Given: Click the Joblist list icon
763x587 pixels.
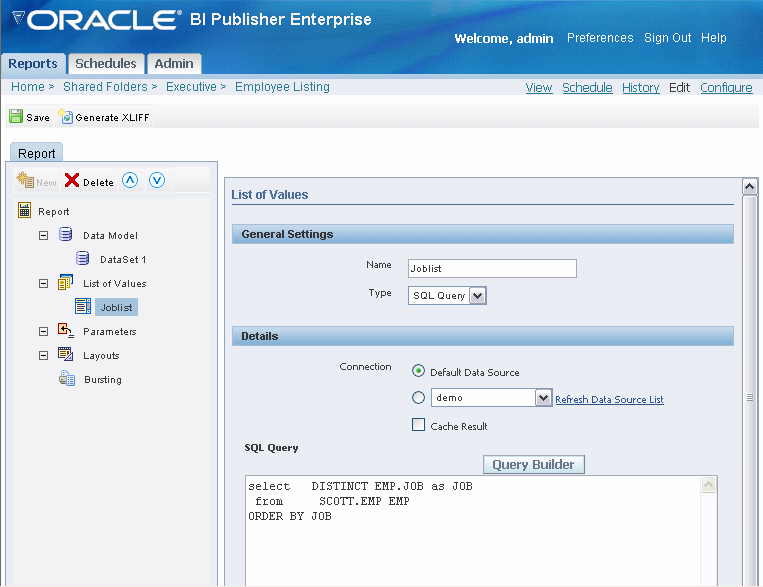Looking at the screenshot, I should pyautogui.click(x=83, y=306).
